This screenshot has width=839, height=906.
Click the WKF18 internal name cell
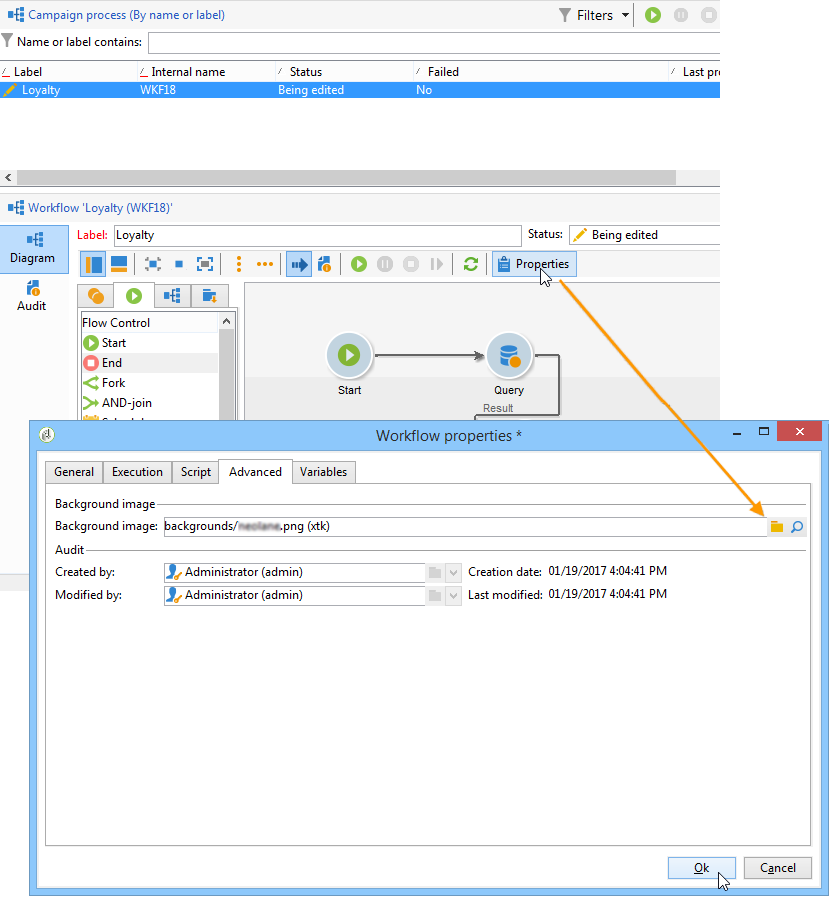point(158,90)
